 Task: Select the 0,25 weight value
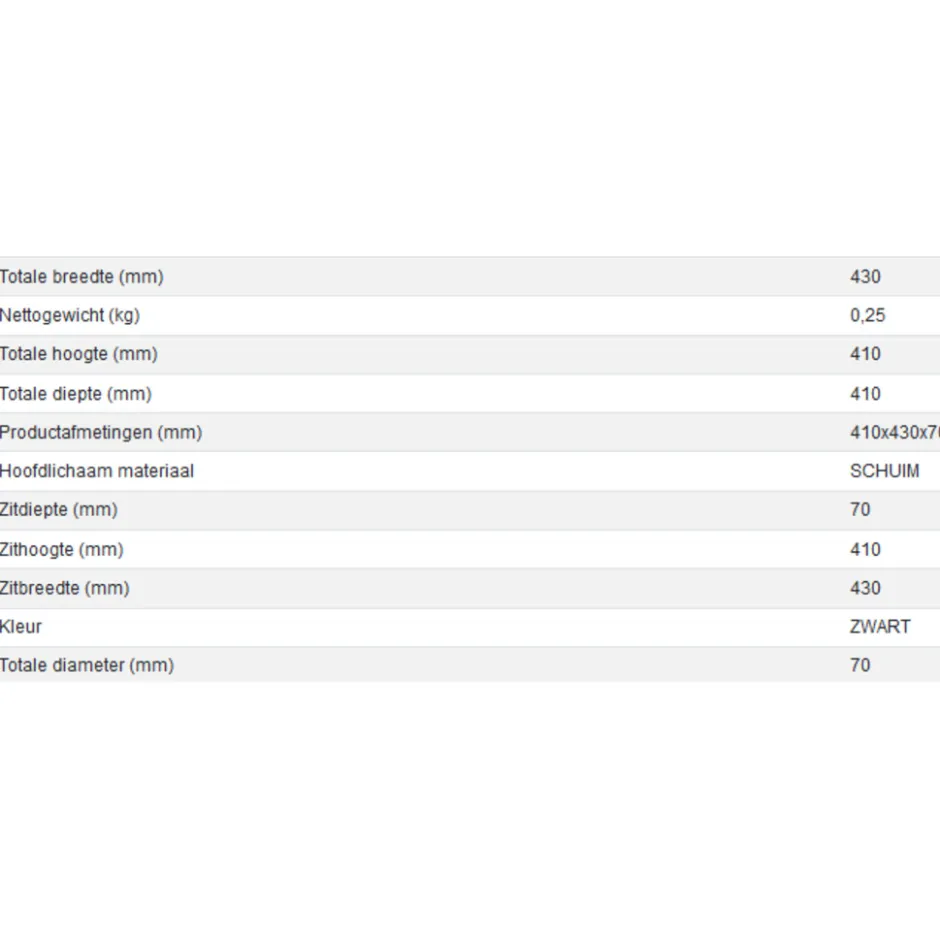tap(867, 315)
